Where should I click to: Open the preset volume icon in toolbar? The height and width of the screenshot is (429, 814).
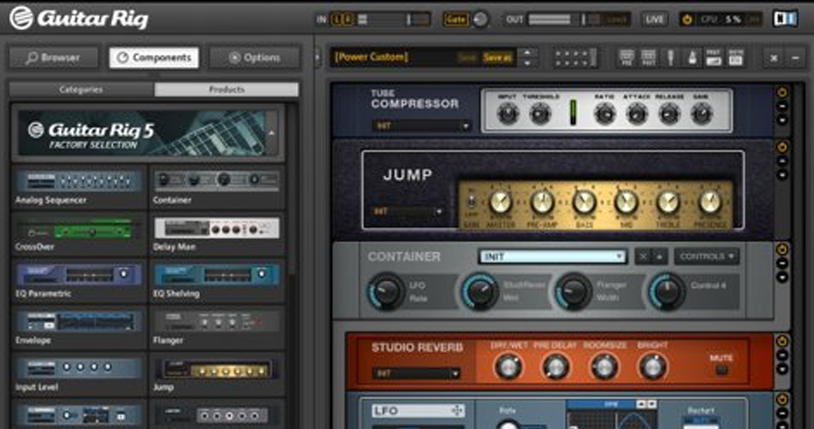pos(714,58)
